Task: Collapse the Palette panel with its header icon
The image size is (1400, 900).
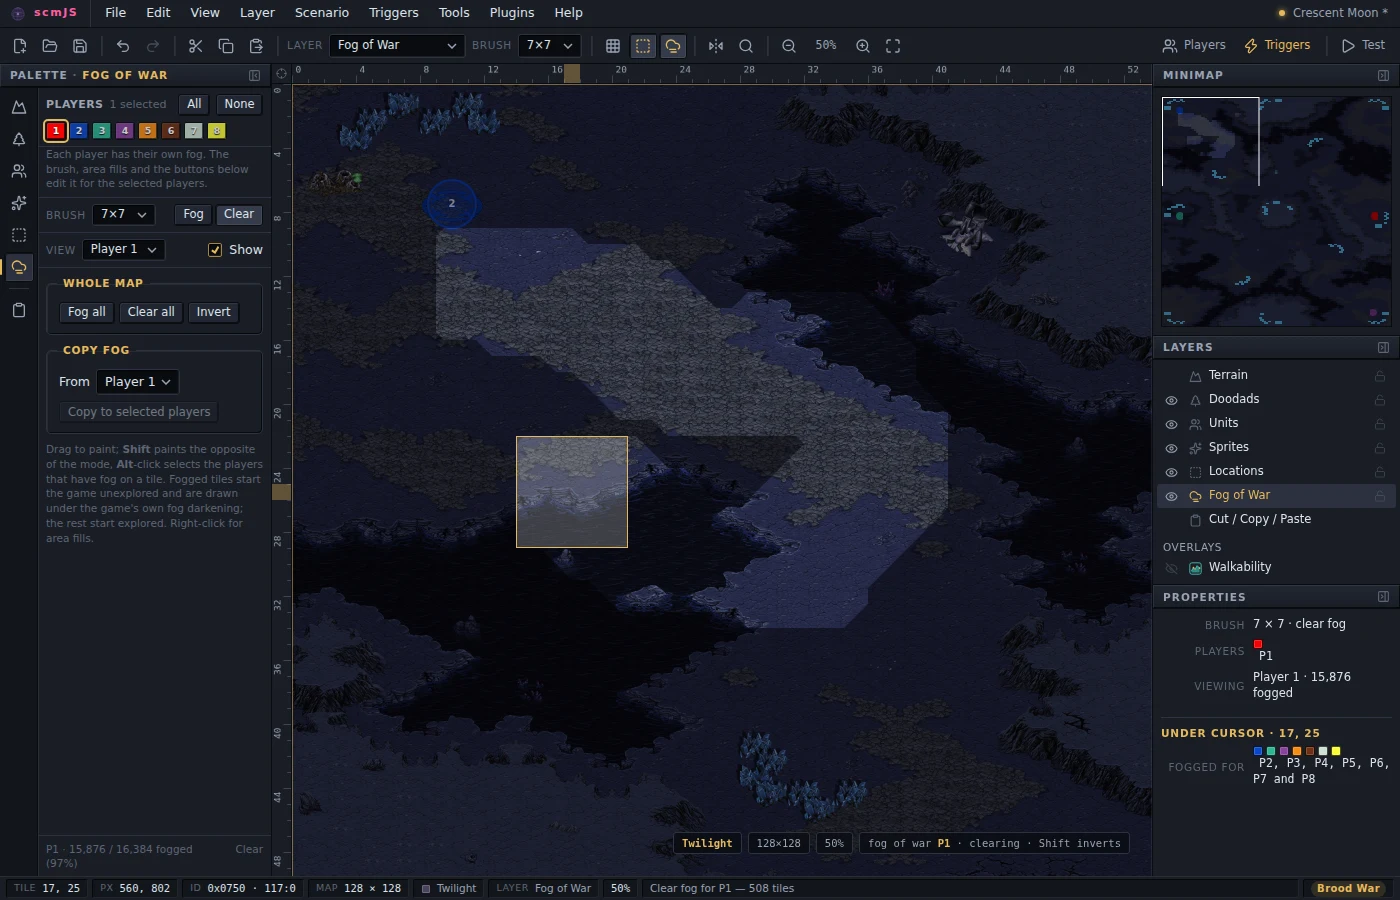Action: (x=255, y=75)
